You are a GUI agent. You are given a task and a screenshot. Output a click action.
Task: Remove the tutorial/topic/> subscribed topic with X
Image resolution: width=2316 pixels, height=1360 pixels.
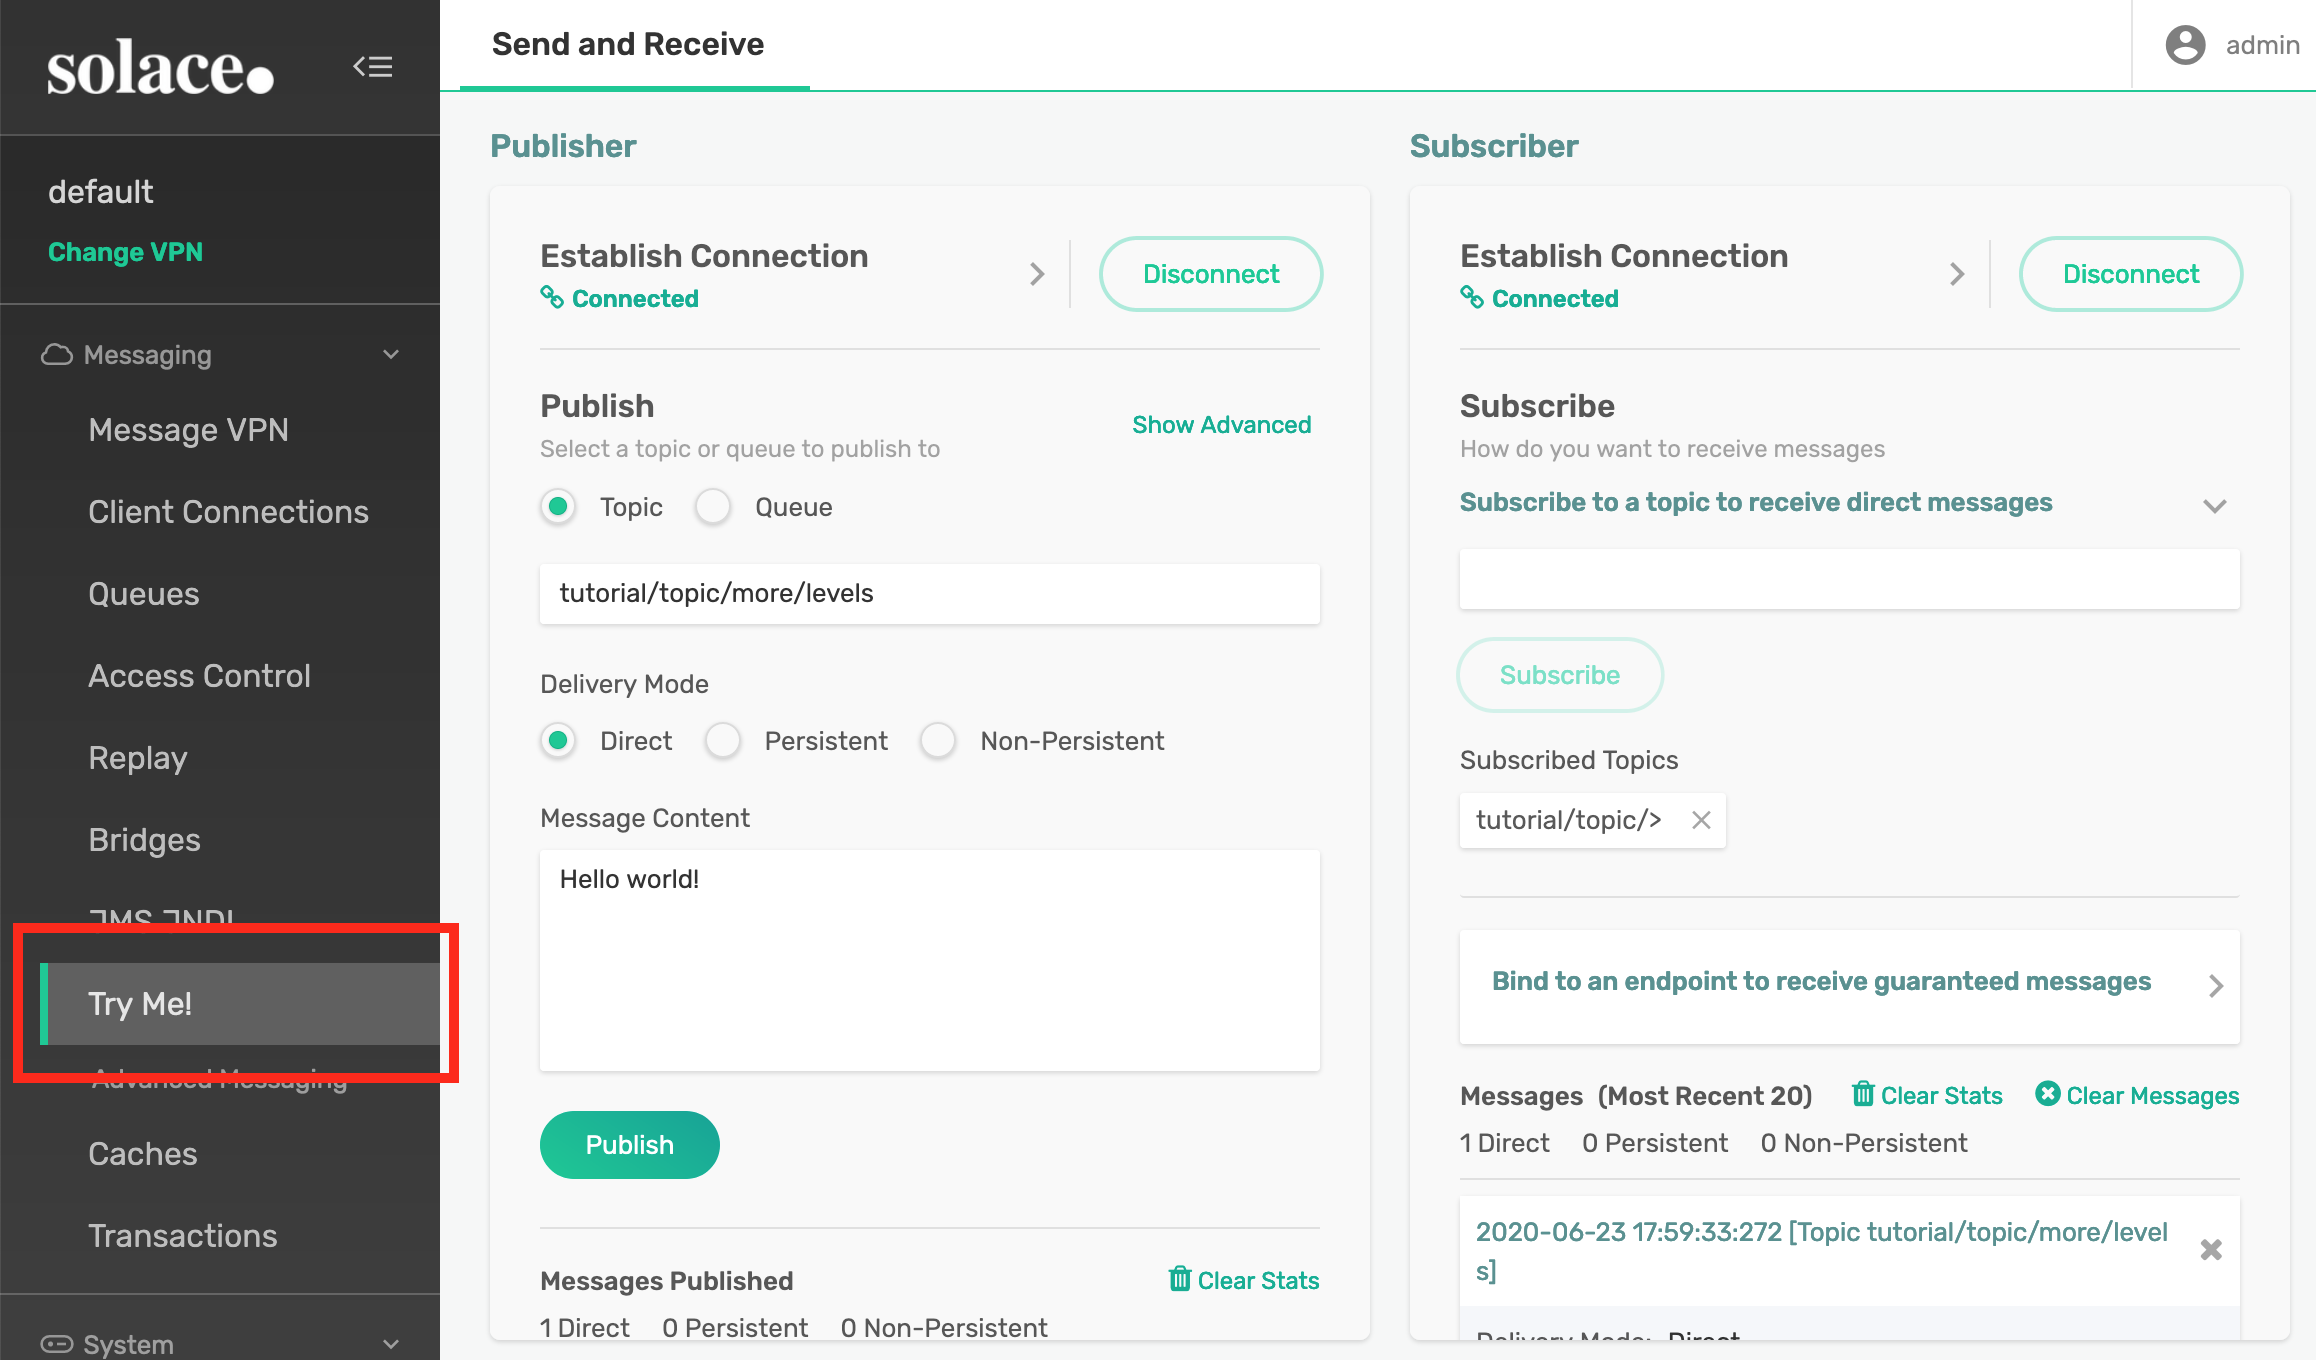(1701, 820)
